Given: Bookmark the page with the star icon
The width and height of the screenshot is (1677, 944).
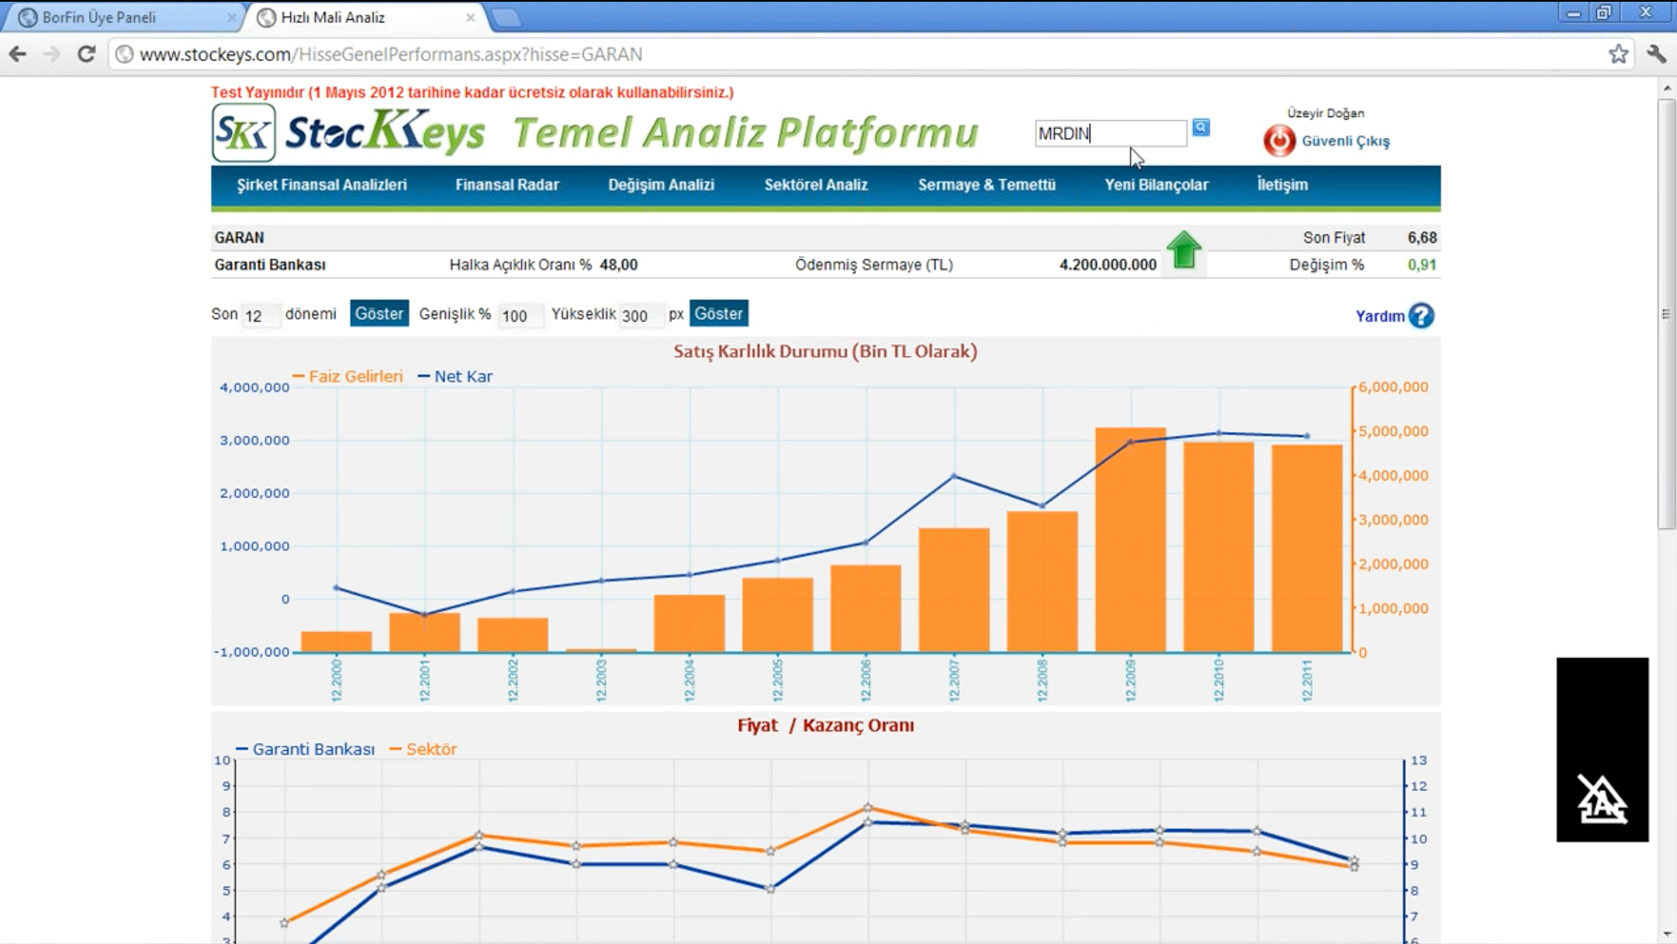Looking at the screenshot, I should [1618, 54].
